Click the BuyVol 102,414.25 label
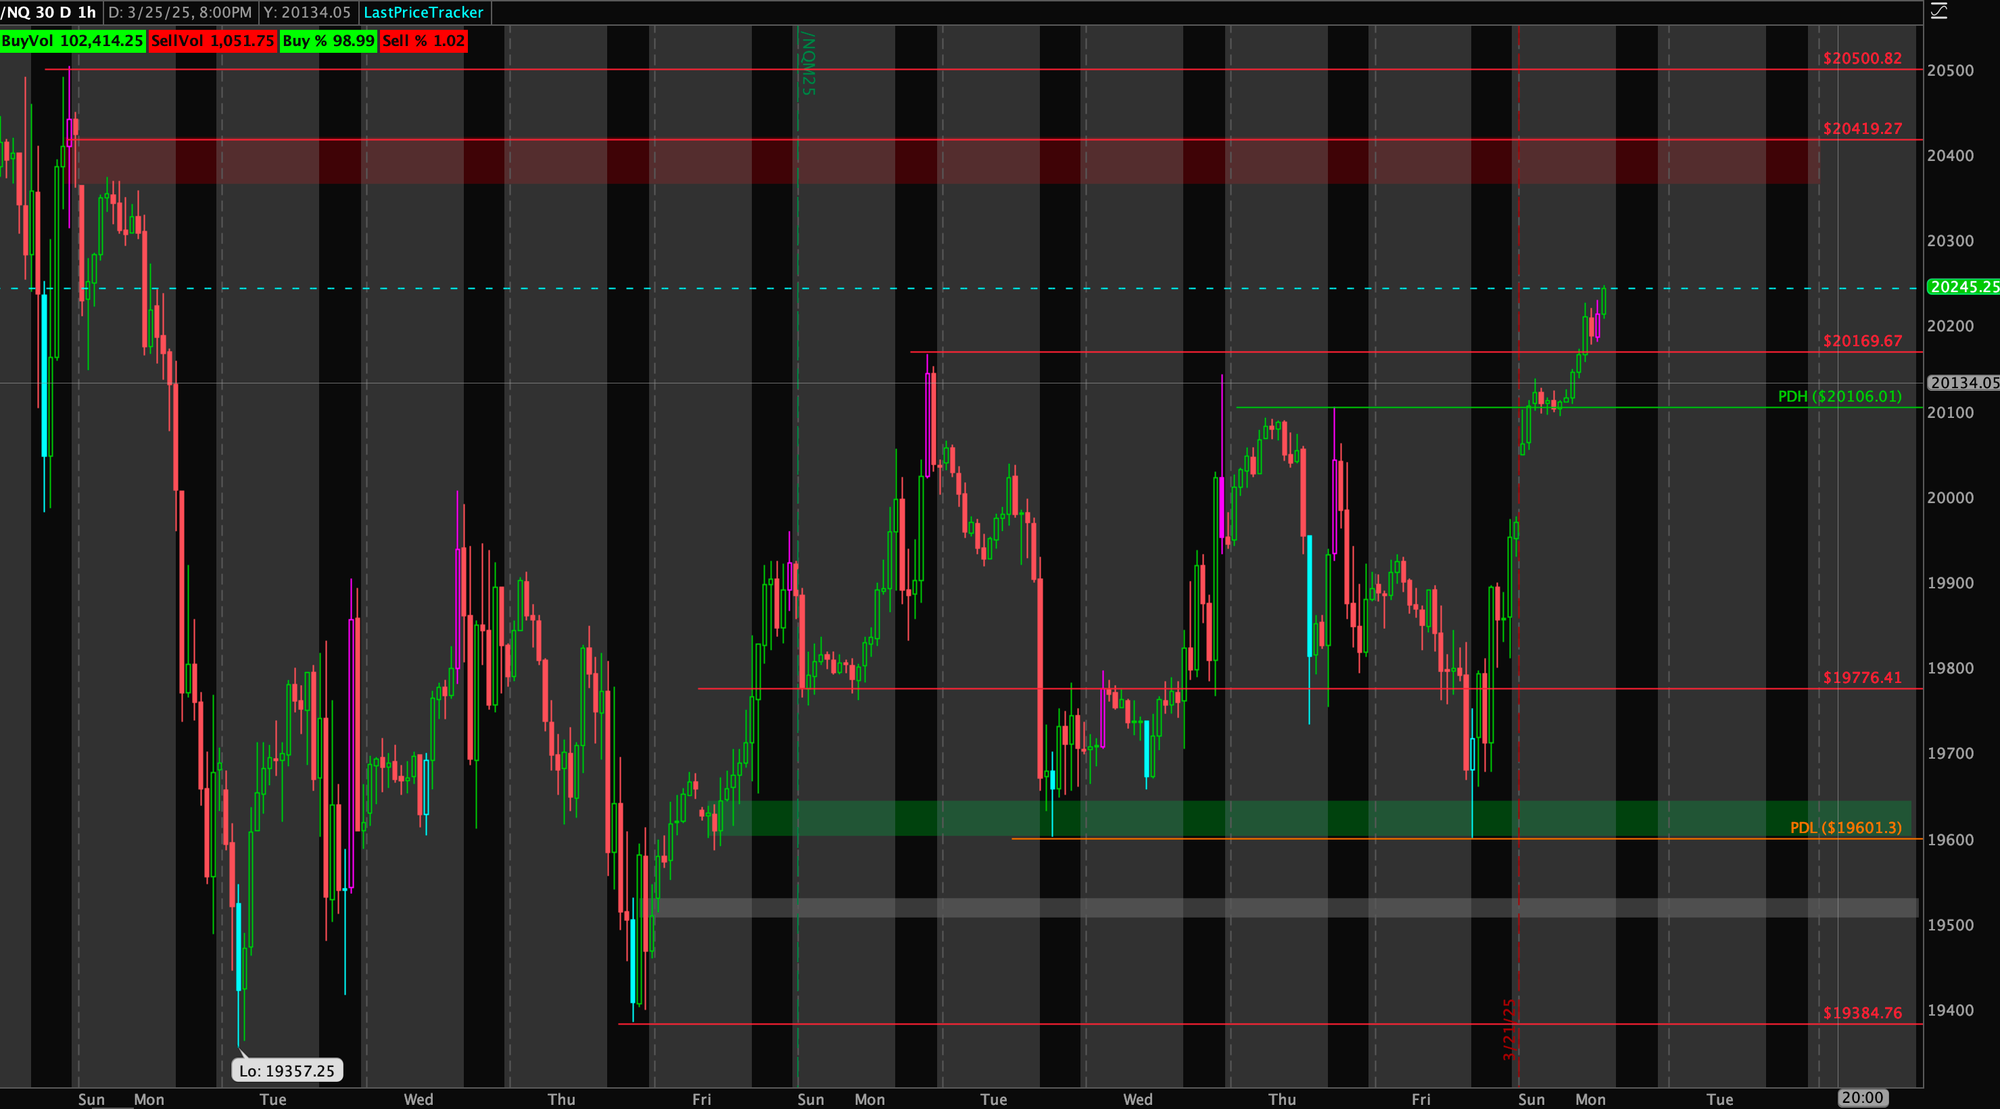The image size is (2000, 1109). pos(73,41)
